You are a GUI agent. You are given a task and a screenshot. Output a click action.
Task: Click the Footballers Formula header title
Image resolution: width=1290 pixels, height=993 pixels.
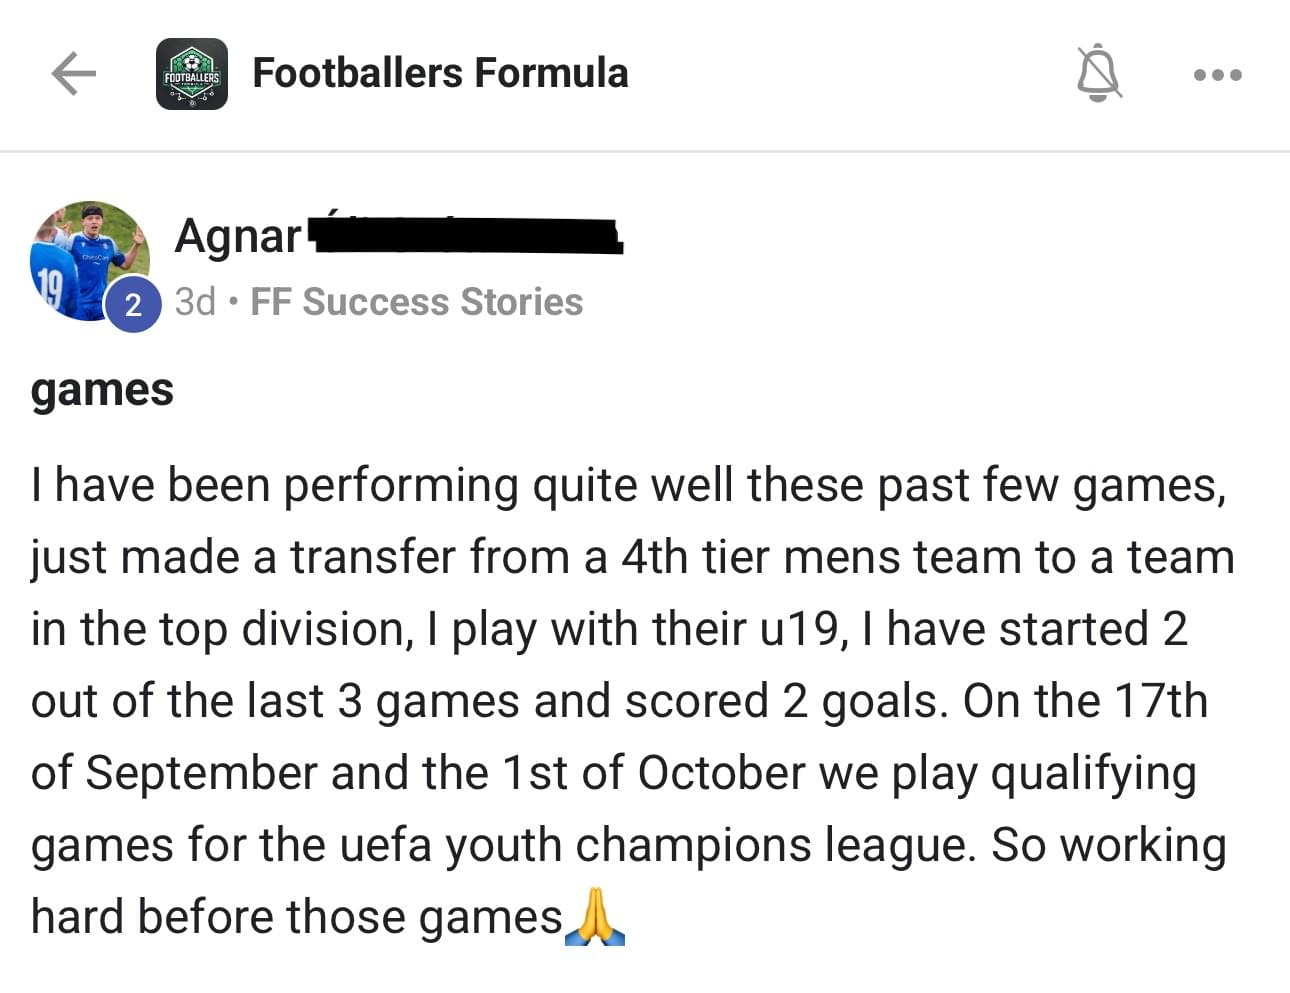(440, 73)
